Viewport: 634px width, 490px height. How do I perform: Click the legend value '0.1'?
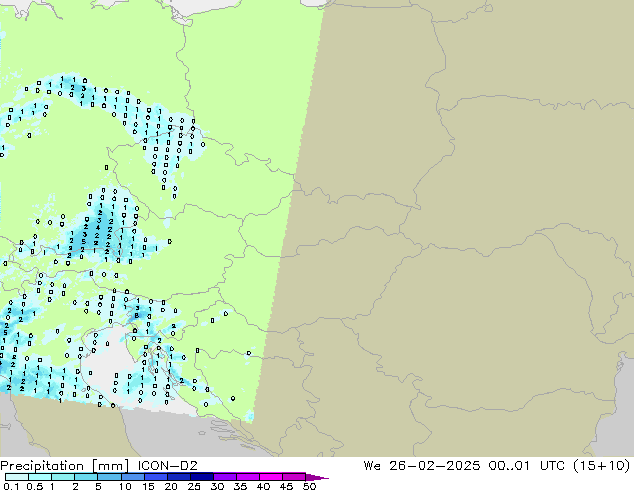11,486
